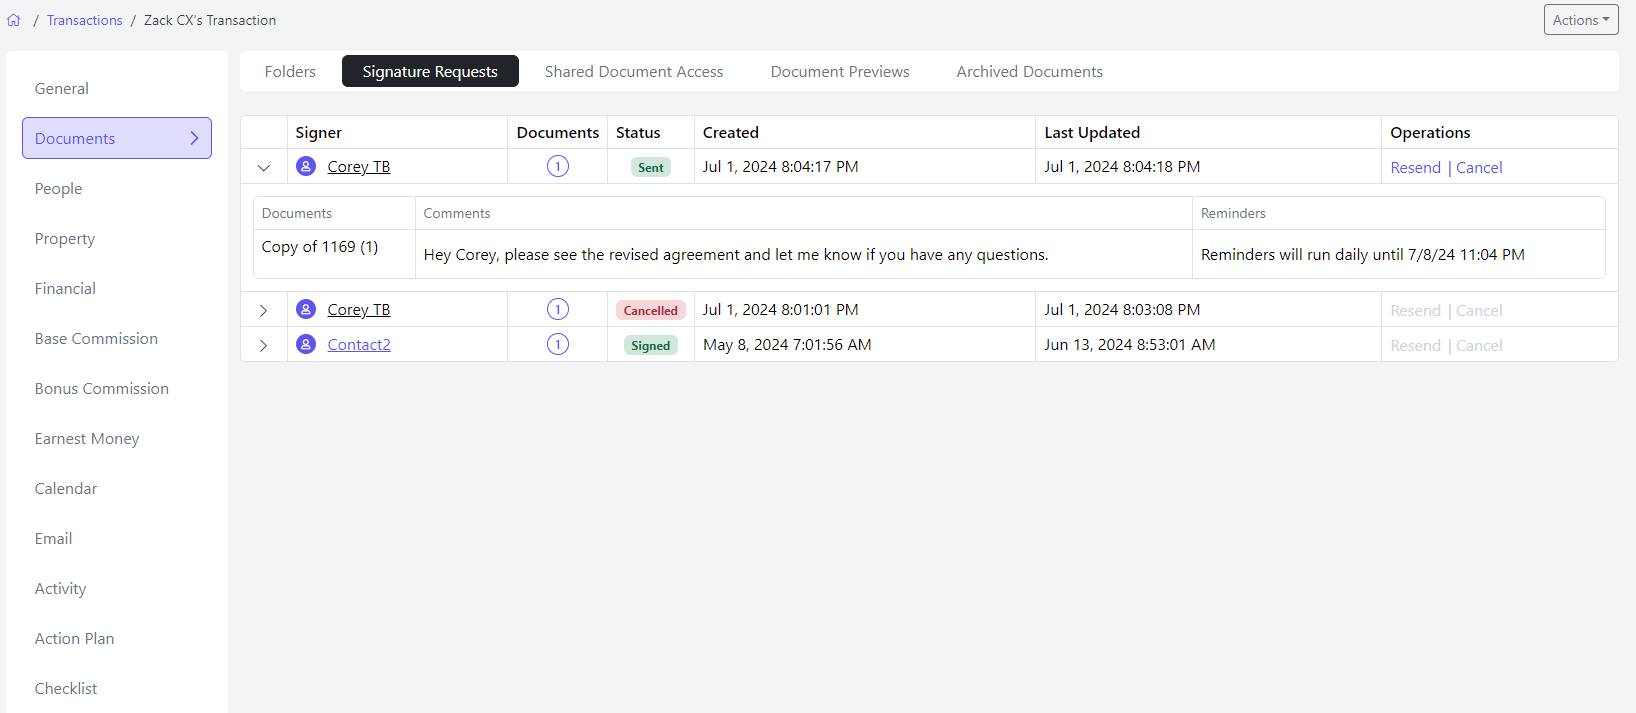Click last updated Jul 1, 2024 8:03:08 PM
This screenshot has height=713, width=1636.
[x=1122, y=310]
